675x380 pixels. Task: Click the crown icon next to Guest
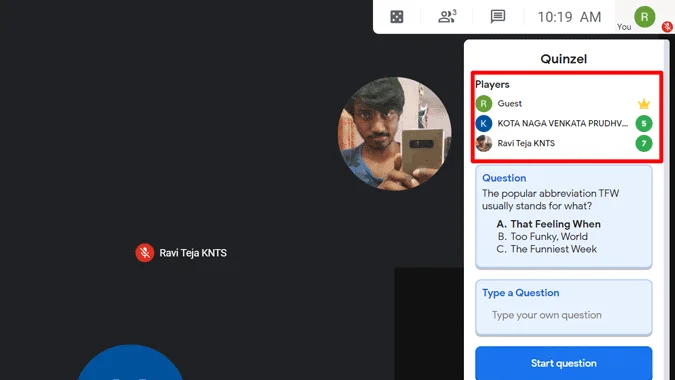(x=644, y=104)
